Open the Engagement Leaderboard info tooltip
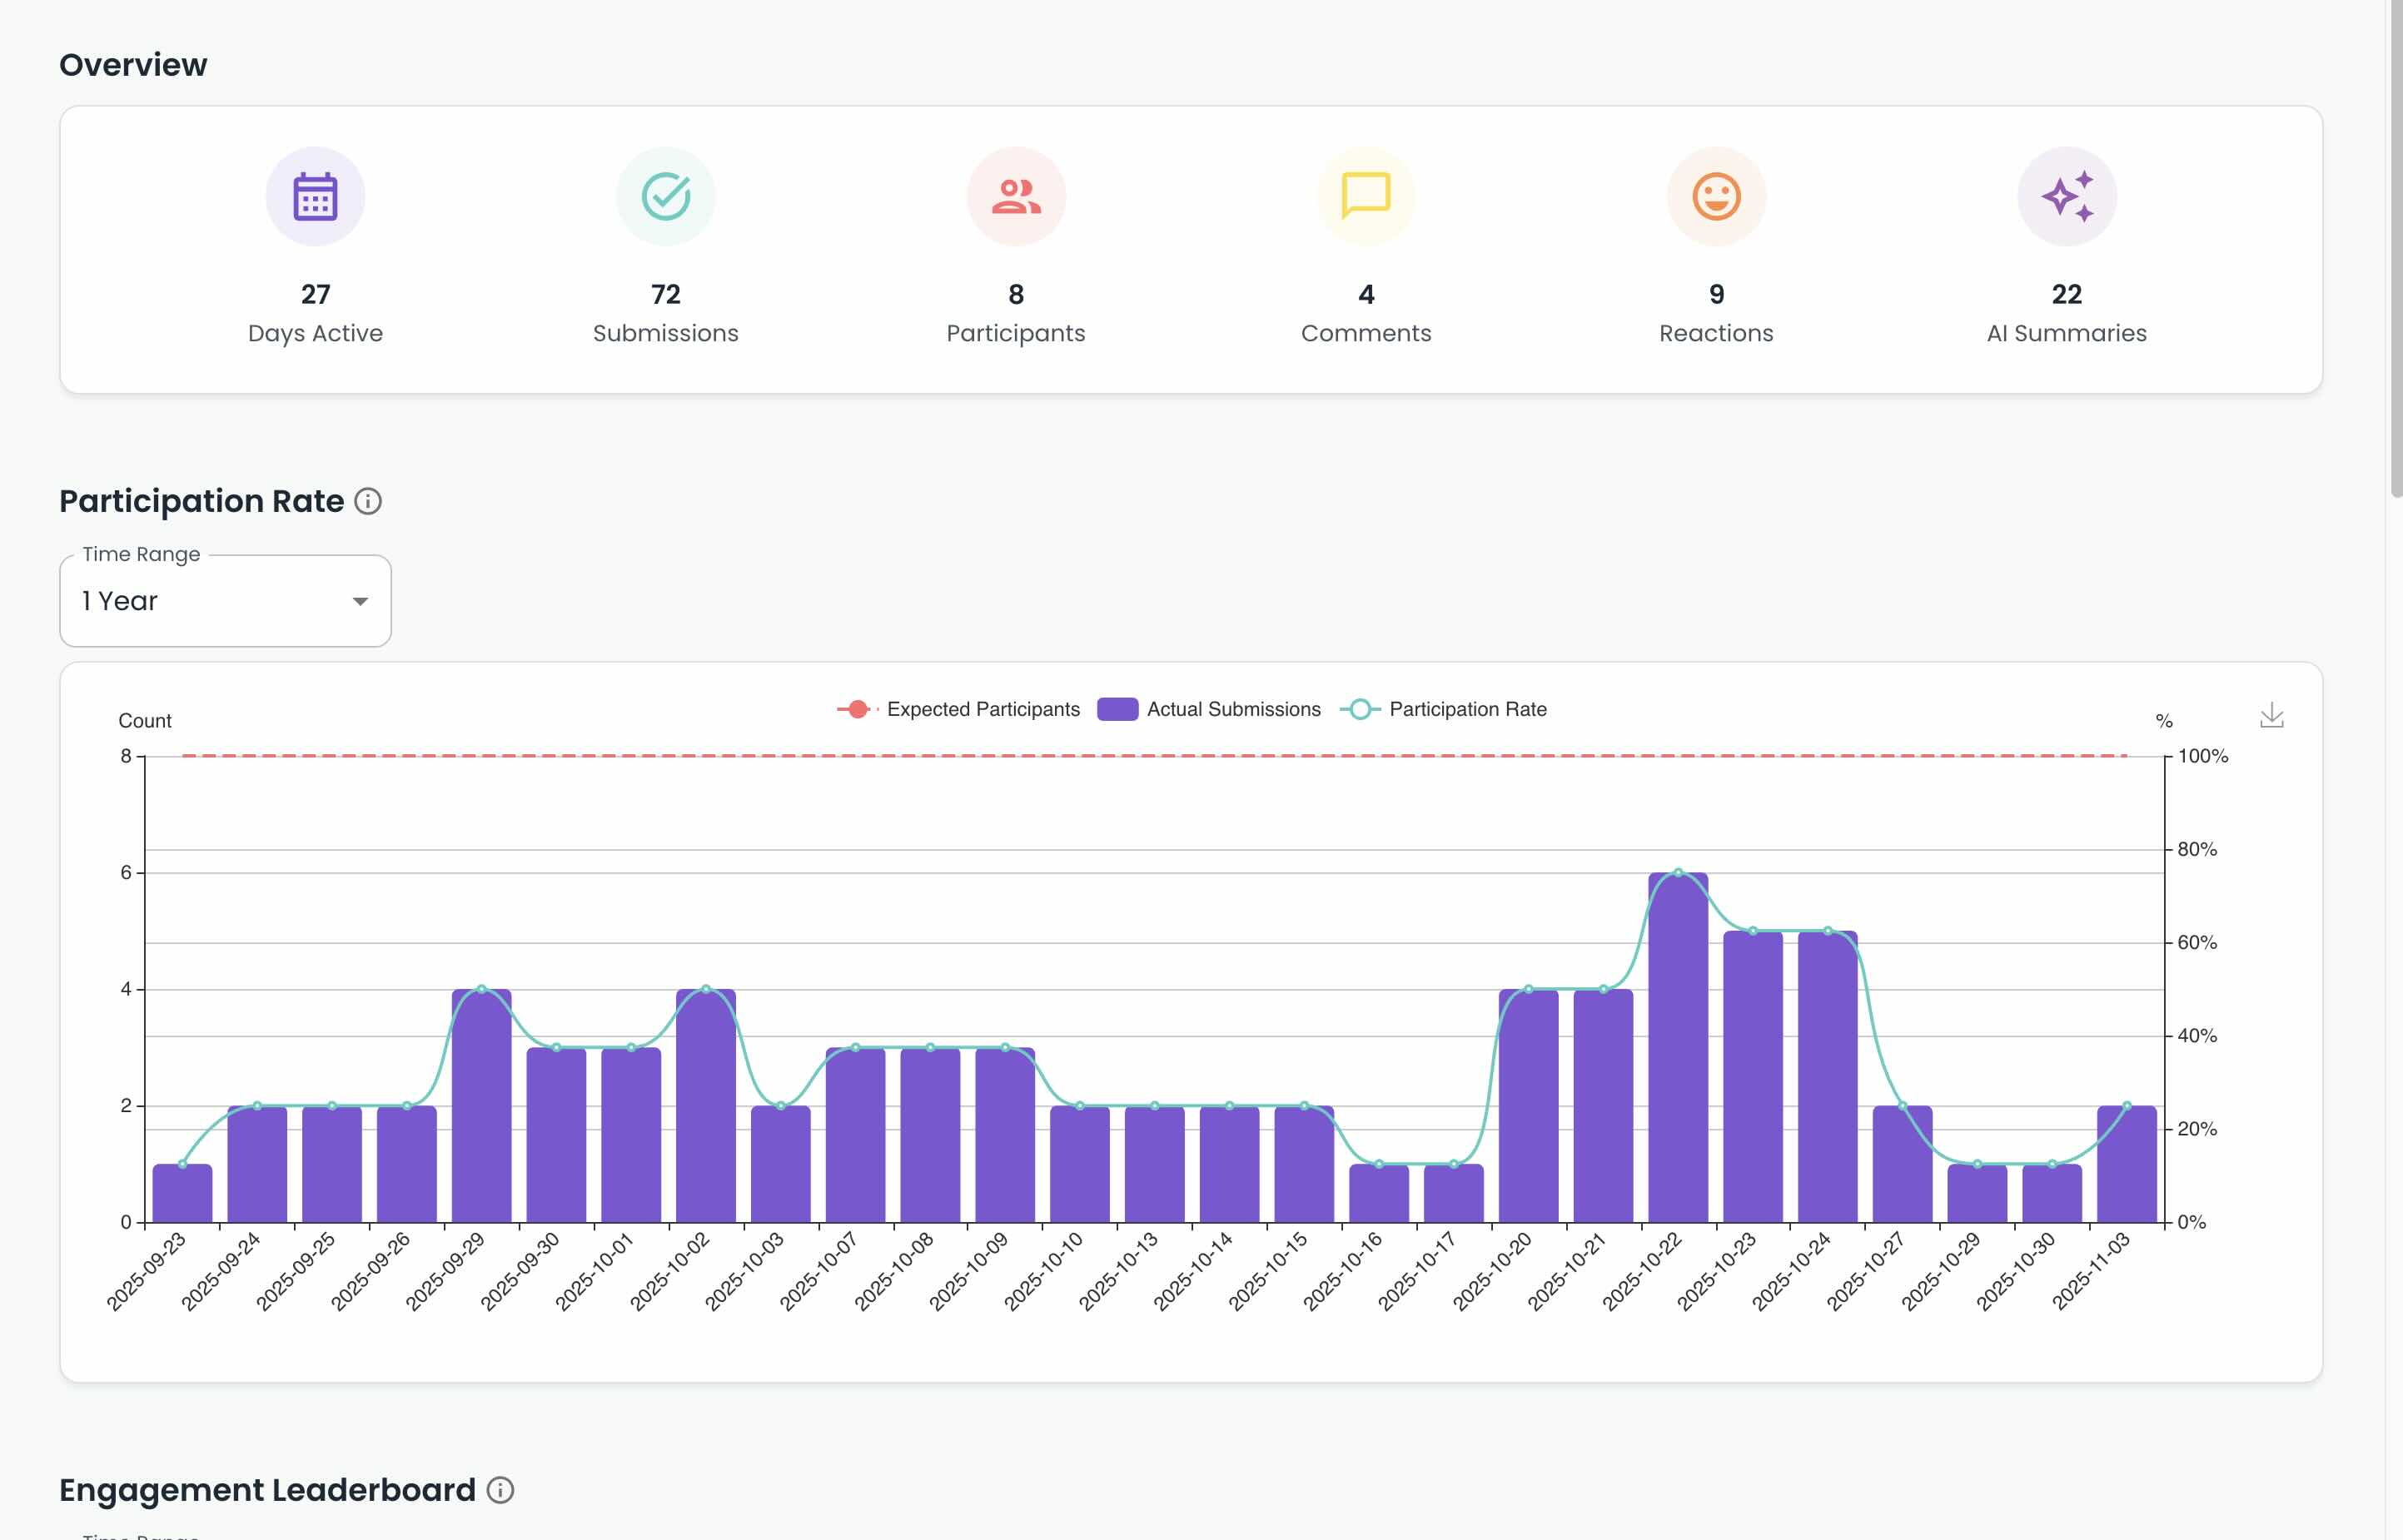This screenshot has height=1540, width=2403. [x=500, y=1490]
